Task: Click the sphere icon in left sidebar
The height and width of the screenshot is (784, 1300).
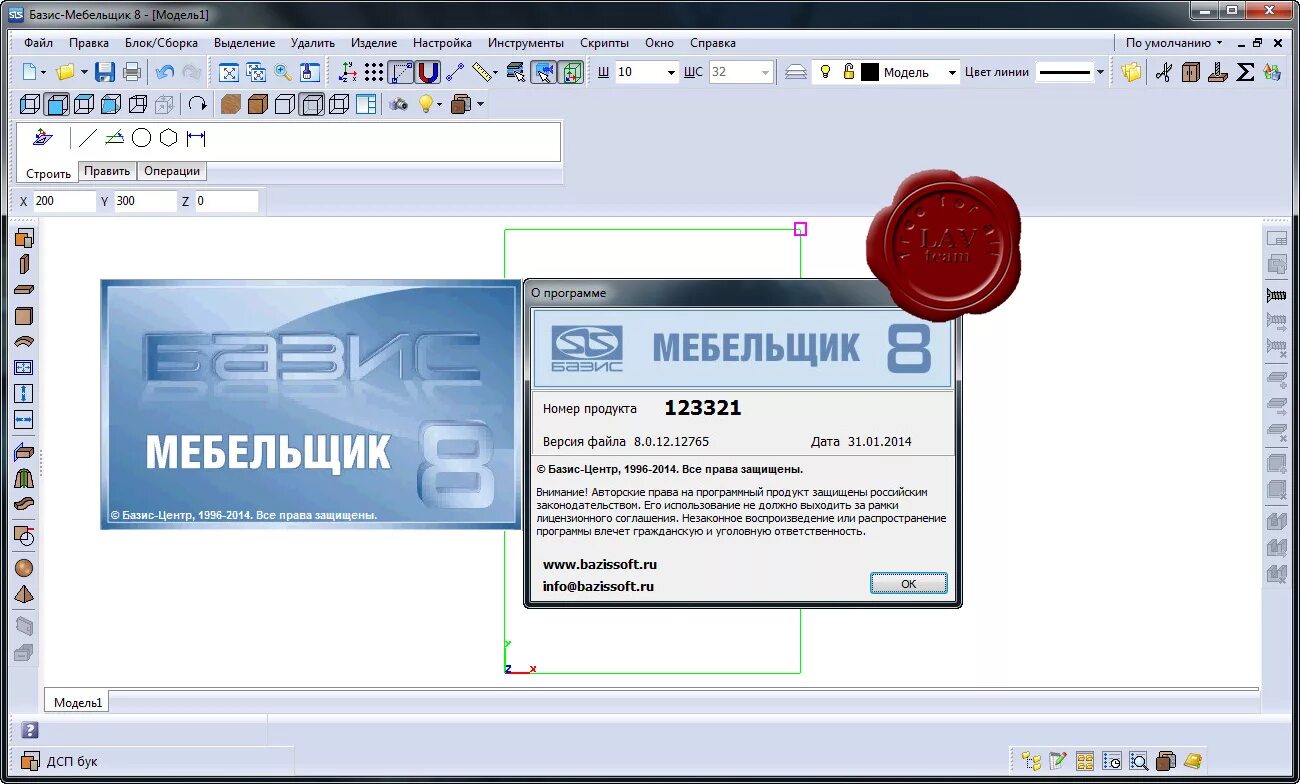Action: (x=24, y=568)
